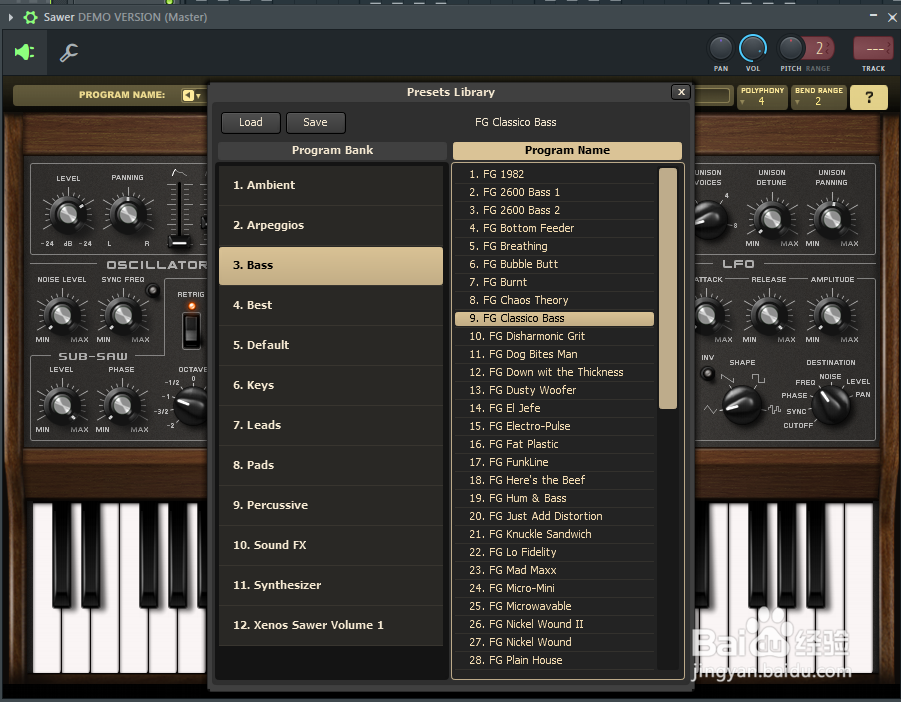Open the POLYPHONY dropdown
Screen dimensions: 901x702
[x=763, y=97]
